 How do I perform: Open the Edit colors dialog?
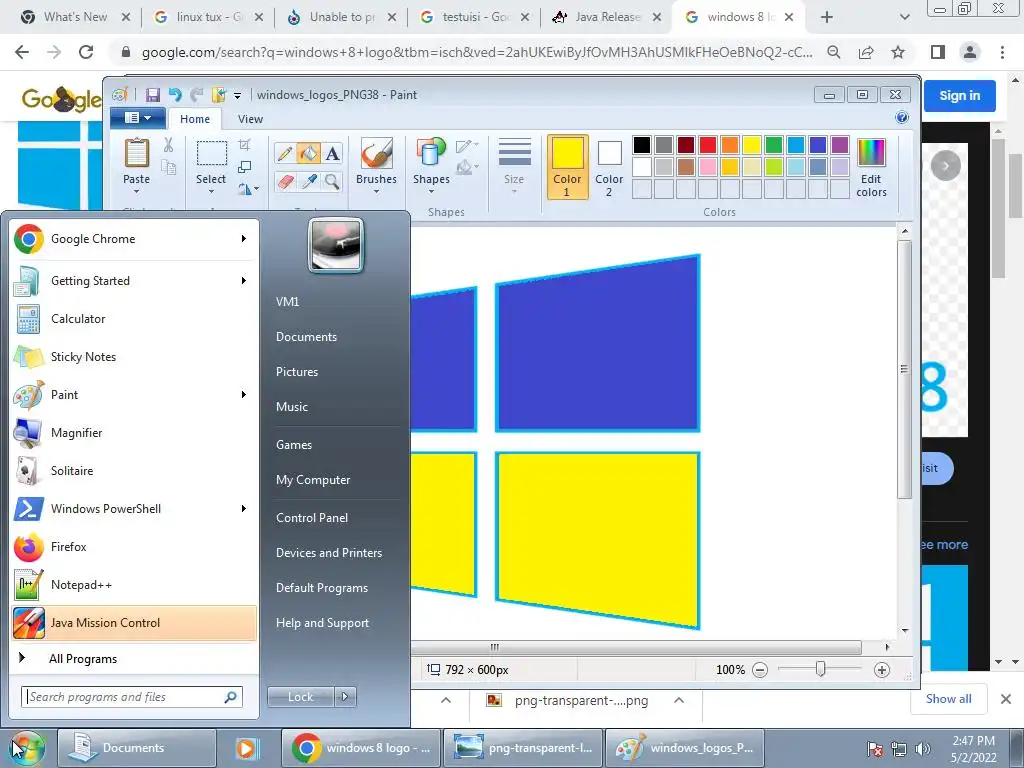[x=871, y=167]
